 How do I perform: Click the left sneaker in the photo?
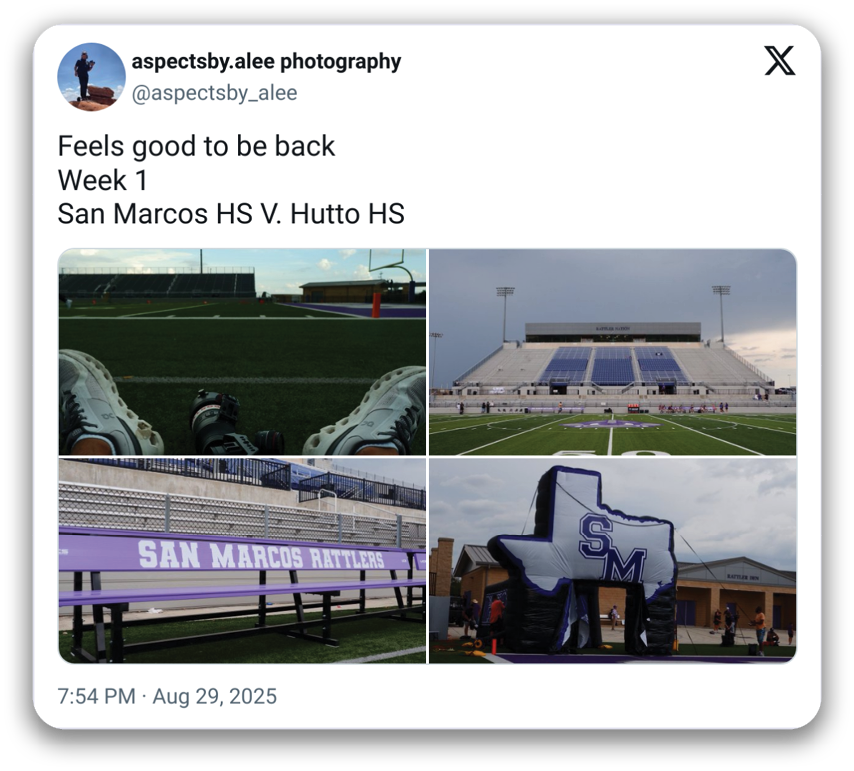[x=104, y=405]
